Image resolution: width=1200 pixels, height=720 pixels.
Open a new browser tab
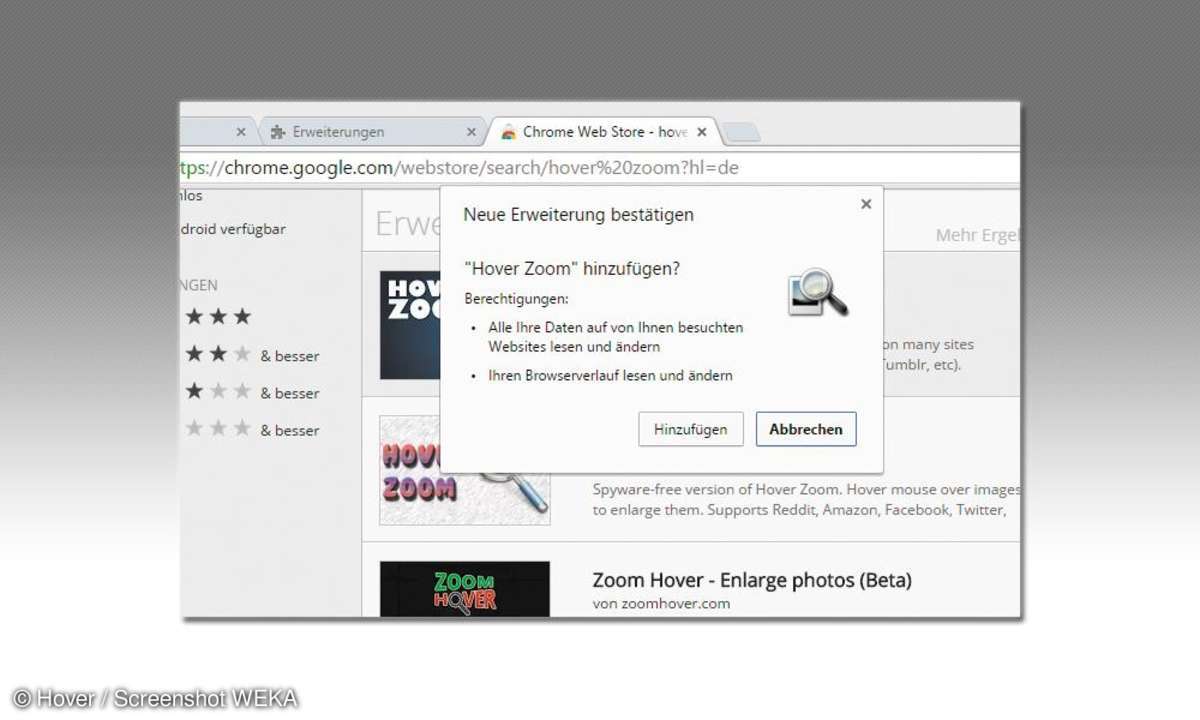(x=741, y=133)
